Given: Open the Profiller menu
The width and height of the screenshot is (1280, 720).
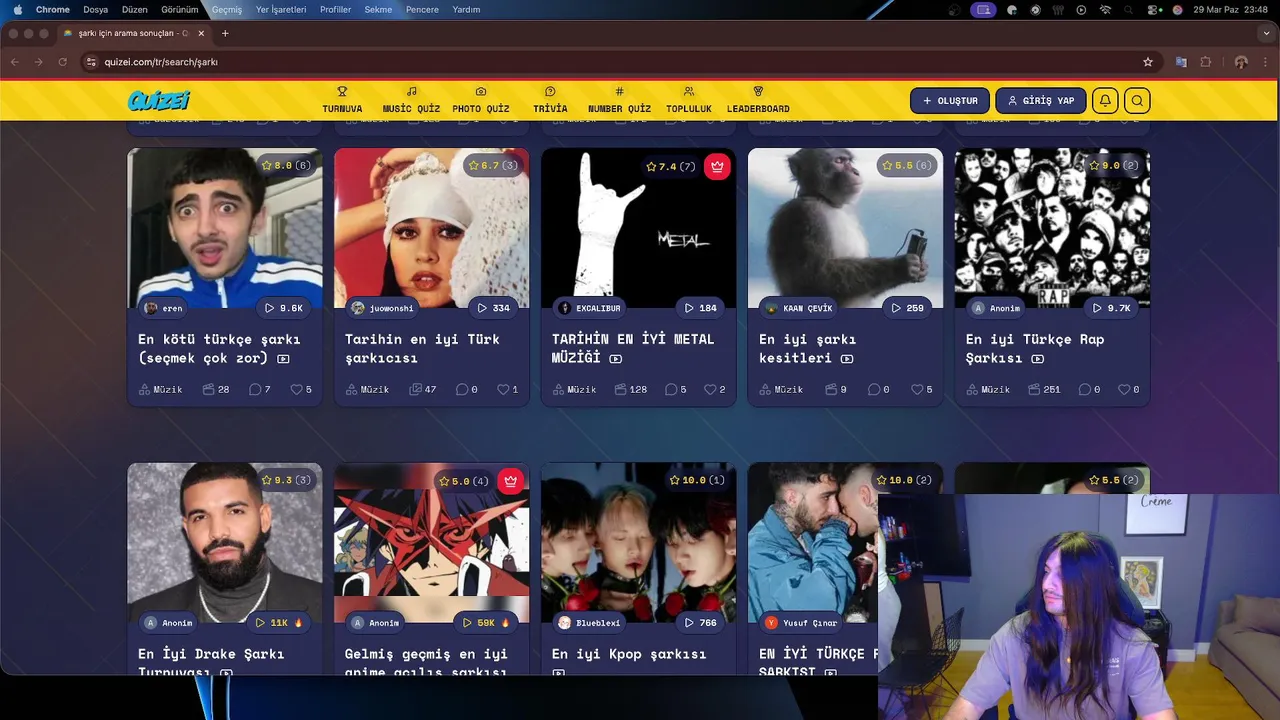Looking at the screenshot, I should tap(335, 9).
